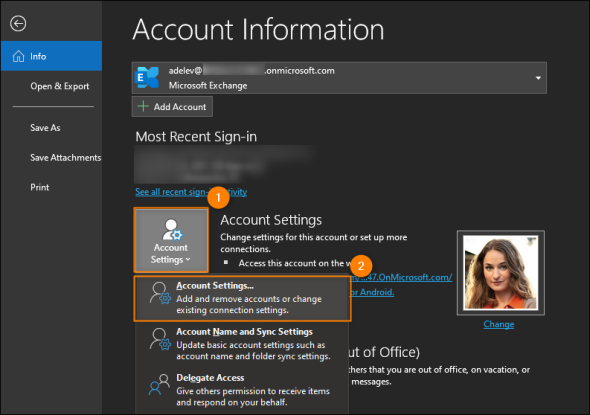Click the Add Account button
Screen dimensions: 590x415
172,106
